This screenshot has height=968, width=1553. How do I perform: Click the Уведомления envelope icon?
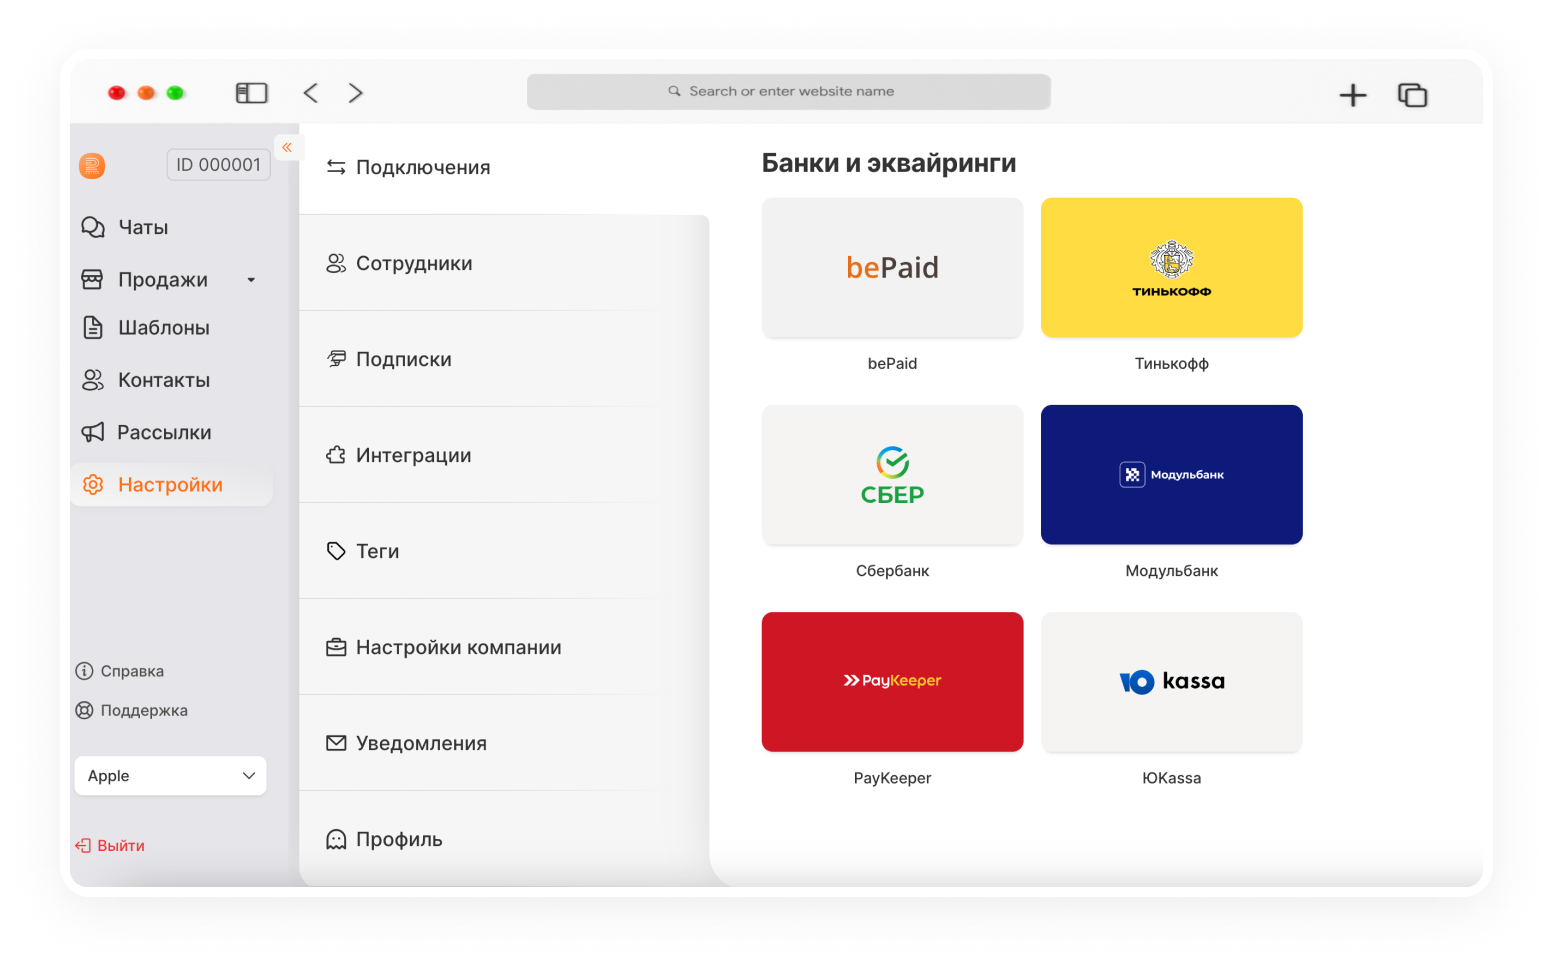336,744
